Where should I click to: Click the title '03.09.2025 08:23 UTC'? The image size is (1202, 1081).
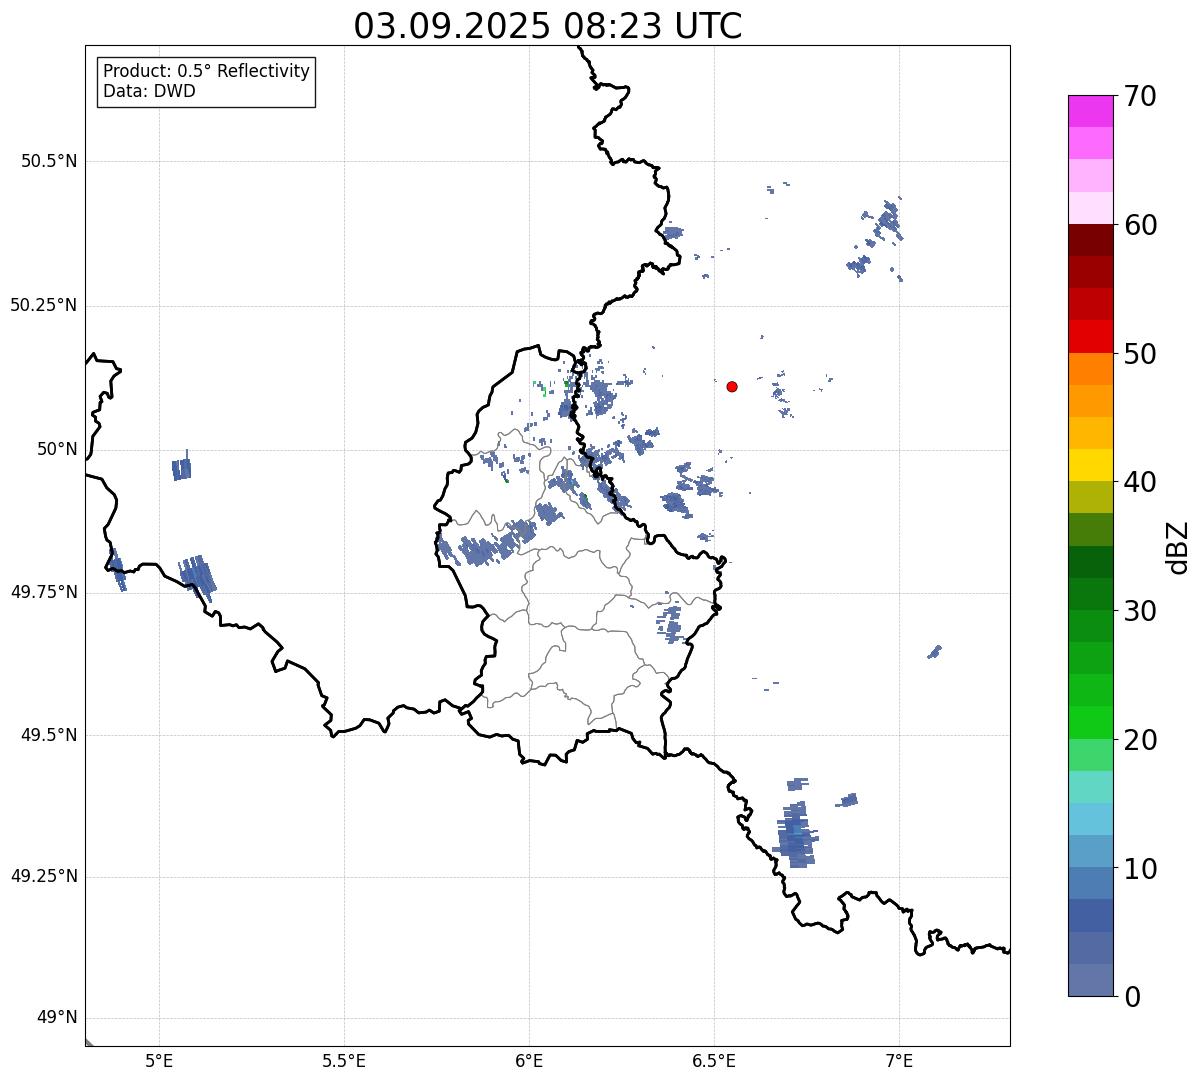(x=548, y=26)
